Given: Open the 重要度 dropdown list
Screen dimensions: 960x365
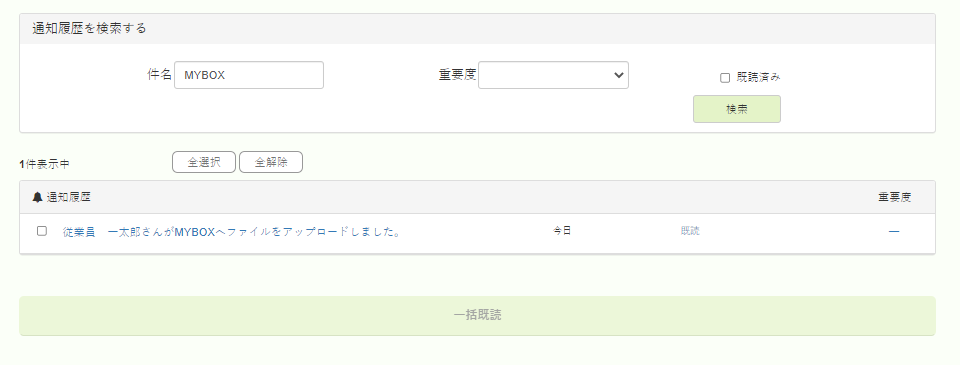Looking at the screenshot, I should pos(553,75).
